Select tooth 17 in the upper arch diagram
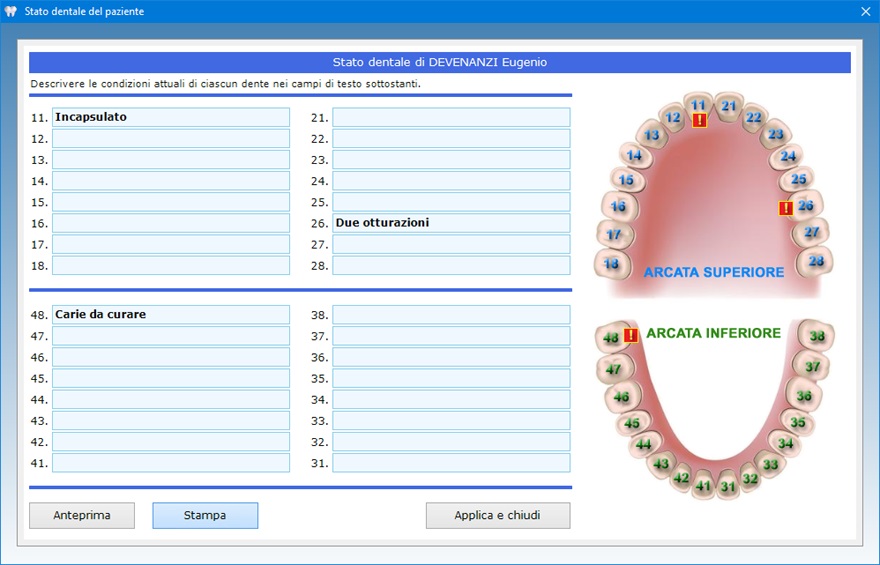The width and height of the screenshot is (880, 565). pyautogui.click(x=613, y=235)
